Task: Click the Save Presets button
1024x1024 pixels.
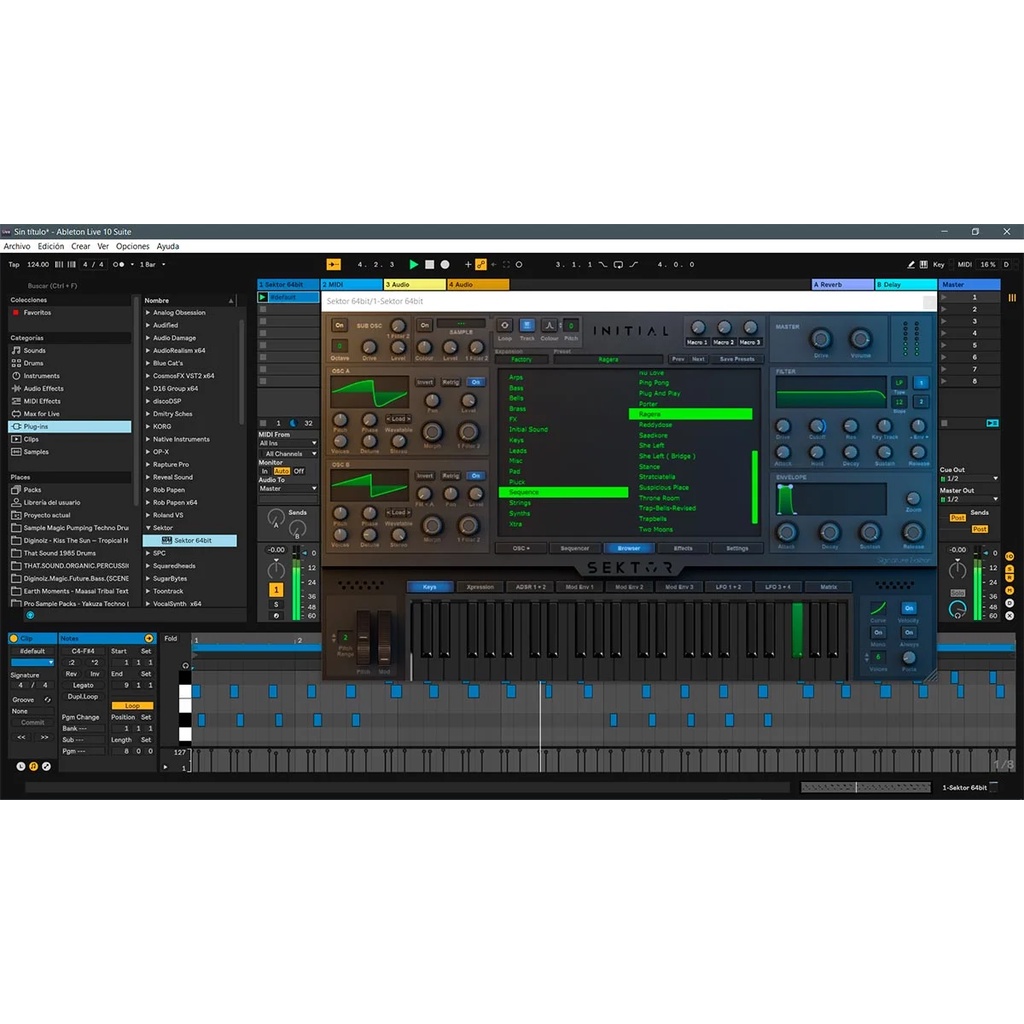Action: point(737,359)
